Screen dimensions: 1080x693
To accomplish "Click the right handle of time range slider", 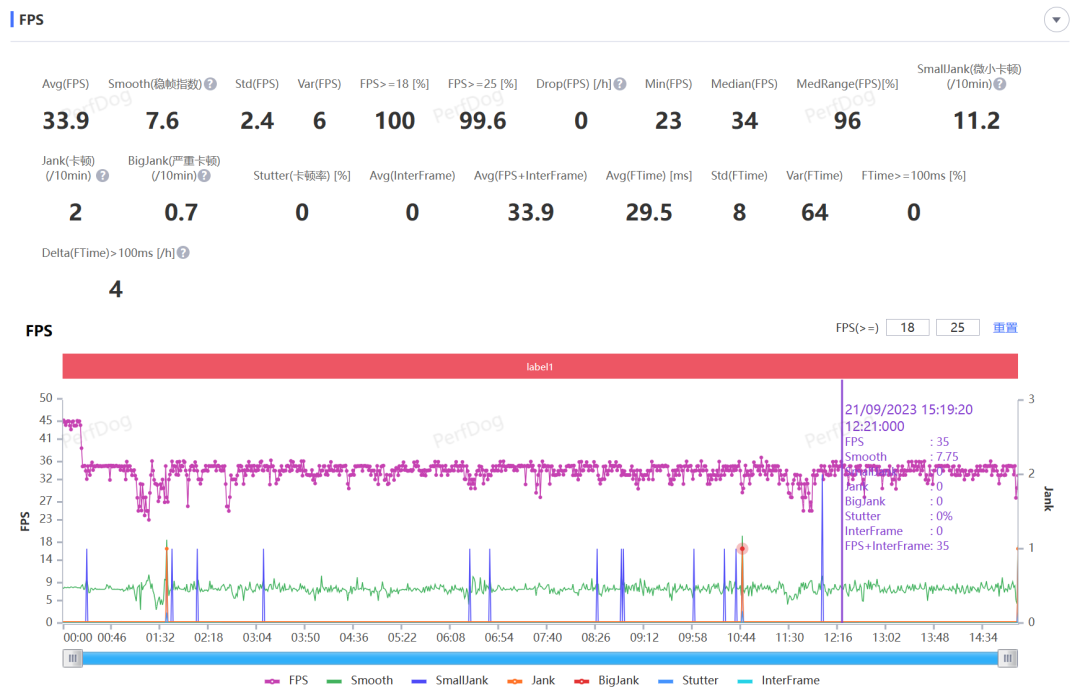I will click(x=1009, y=657).
